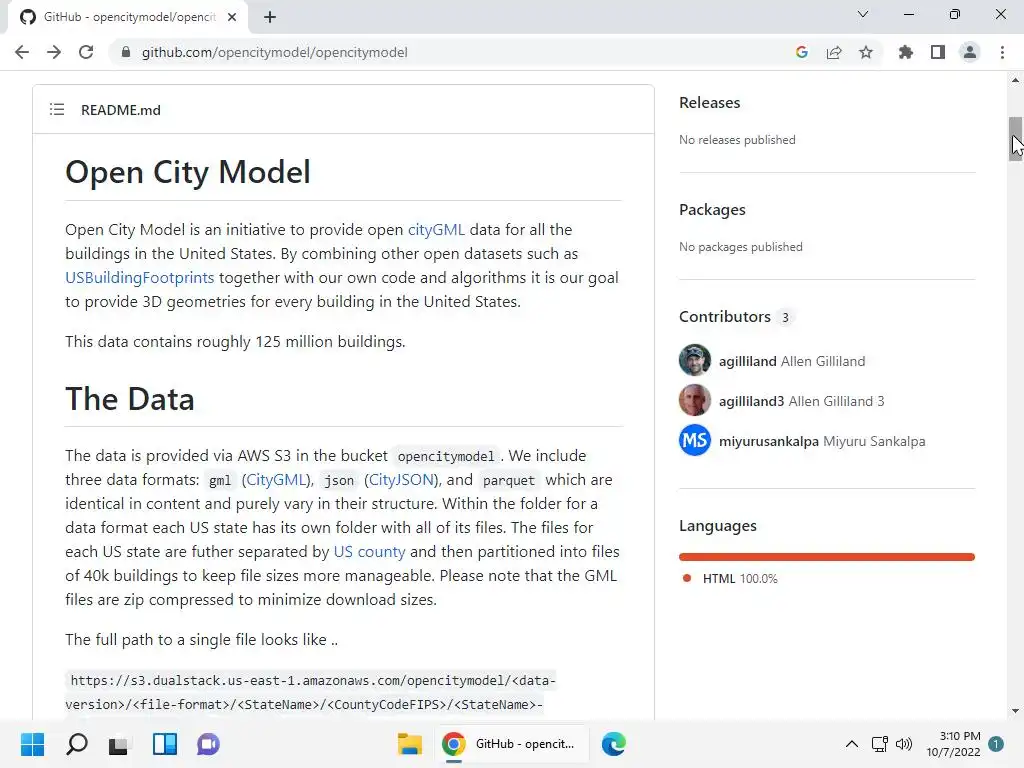Click the Open City Model heading
1024x768 pixels.
point(188,172)
